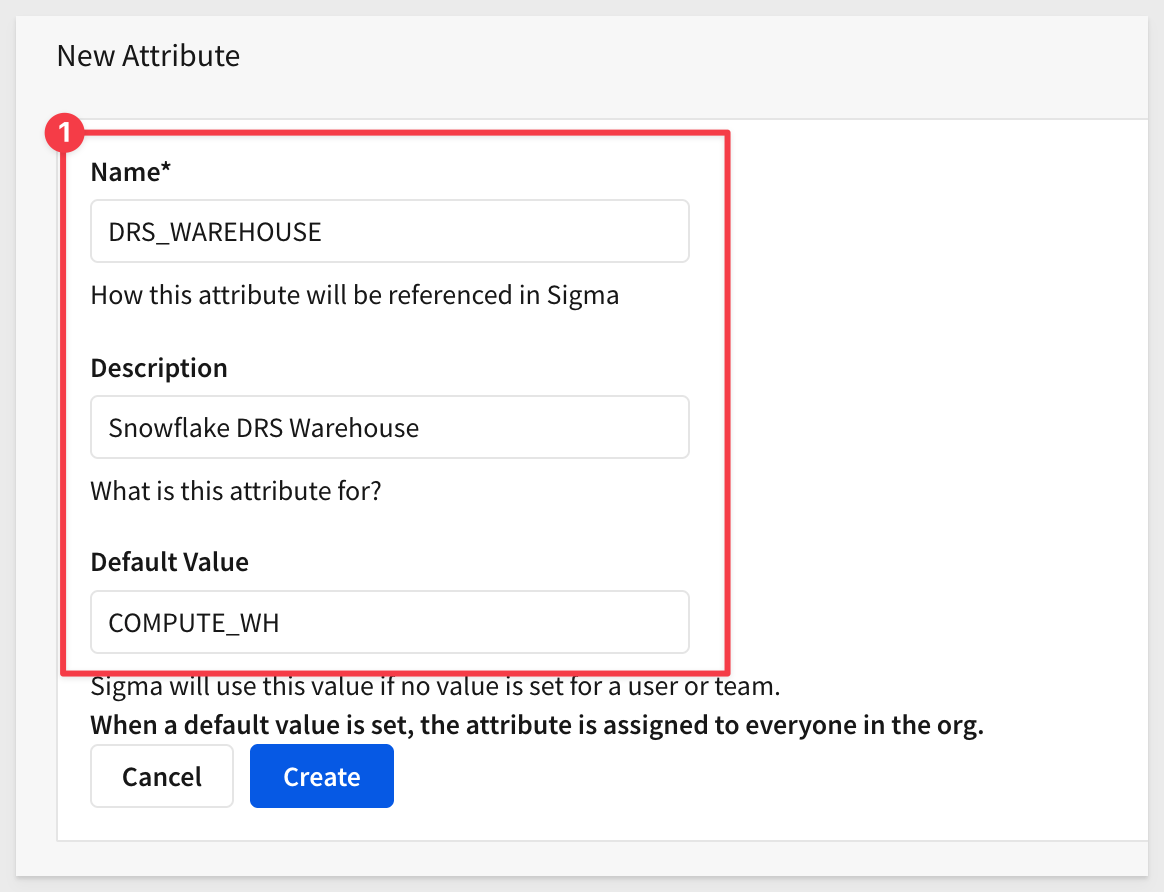Click the Default Value field label
1164x892 pixels.
pyautogui.click(x=169, y=562)
